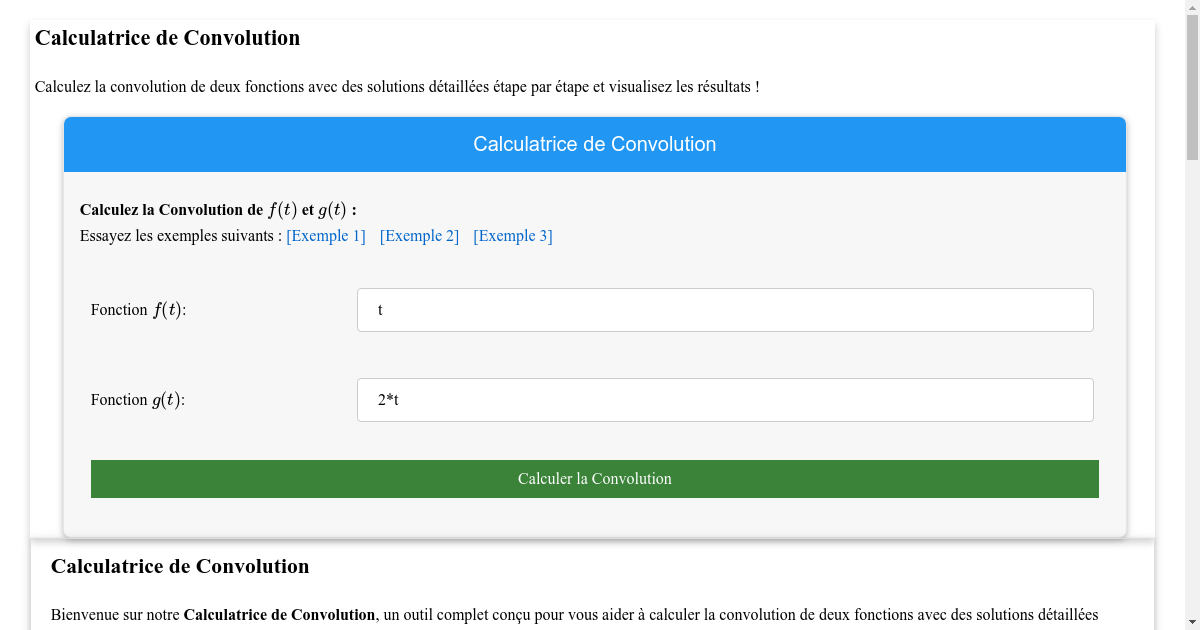Viewport: 1200px width, 630px height.
Task: Click the value 't' inside f(t) field
Action: click(x=380, y=310)
